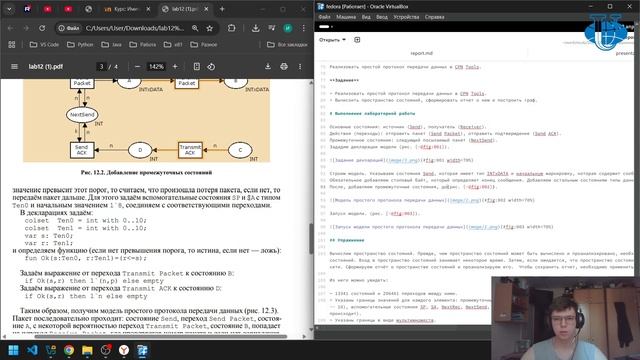Edit the PDF page number field
This screenshot has width=640, height=360.
click(101, 67)
